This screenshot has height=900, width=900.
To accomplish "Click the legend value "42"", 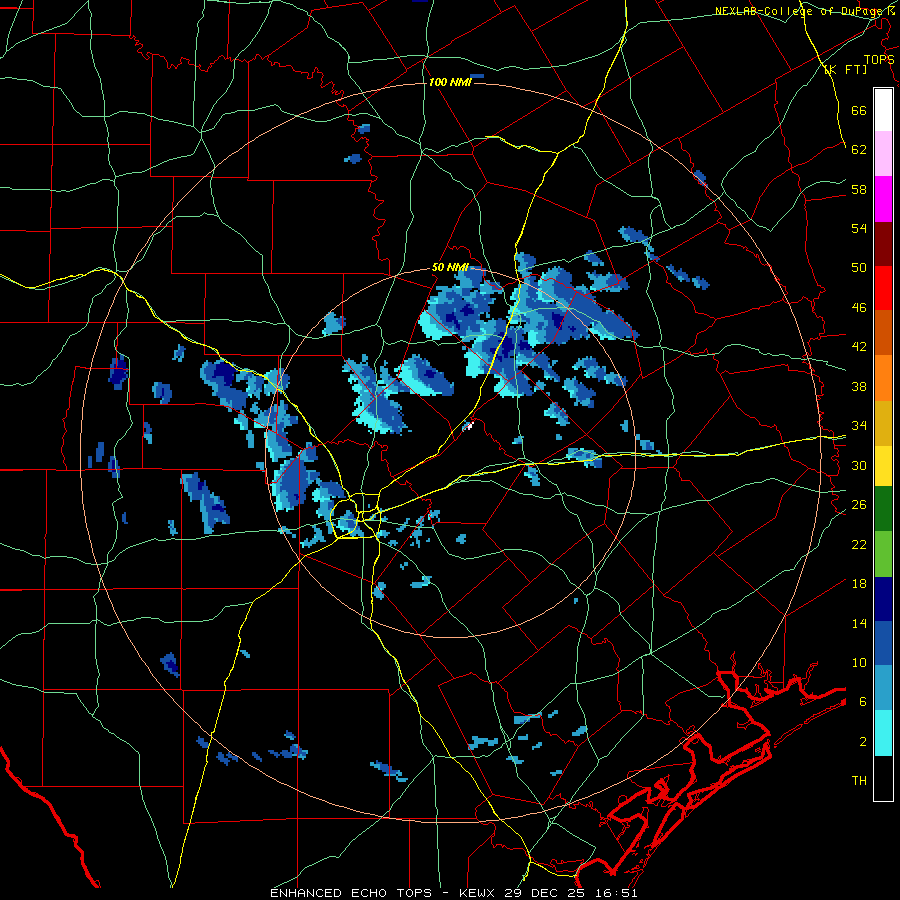I will tap(859, 347).
